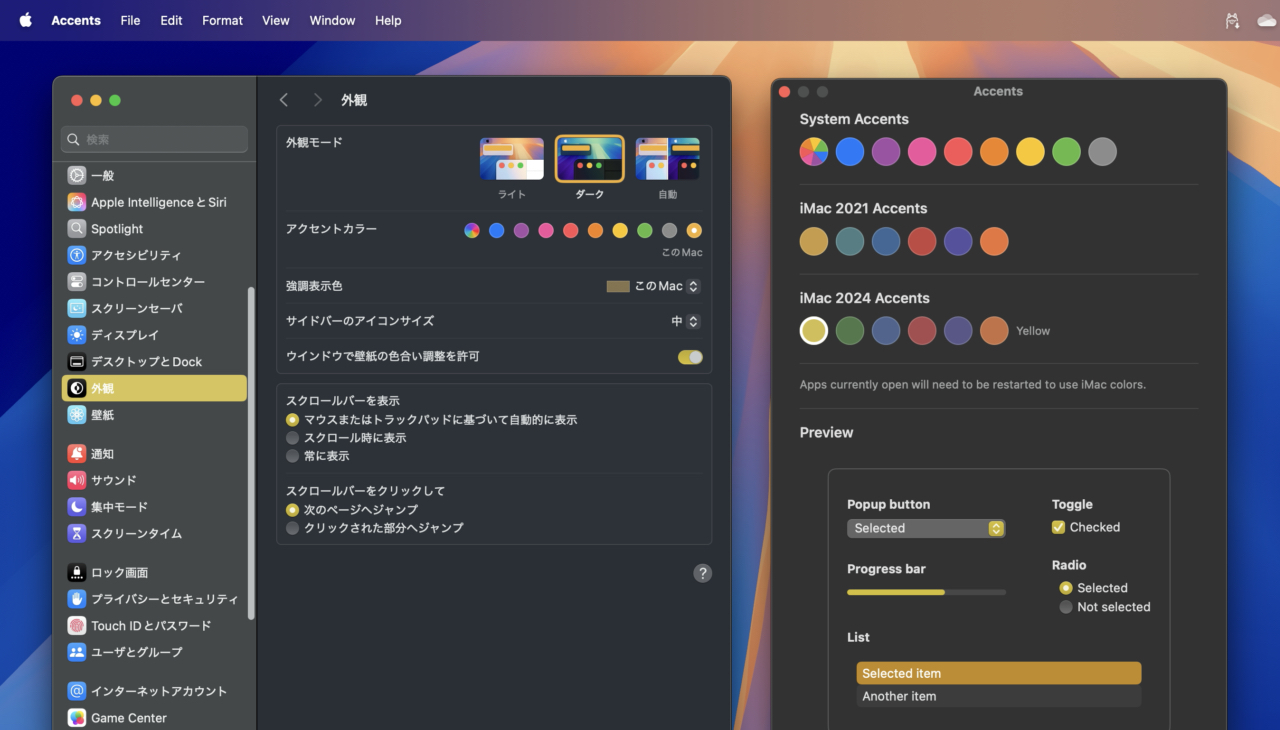Open Apple Intelligence と Siri sidebar icon

tap(77, 202)
